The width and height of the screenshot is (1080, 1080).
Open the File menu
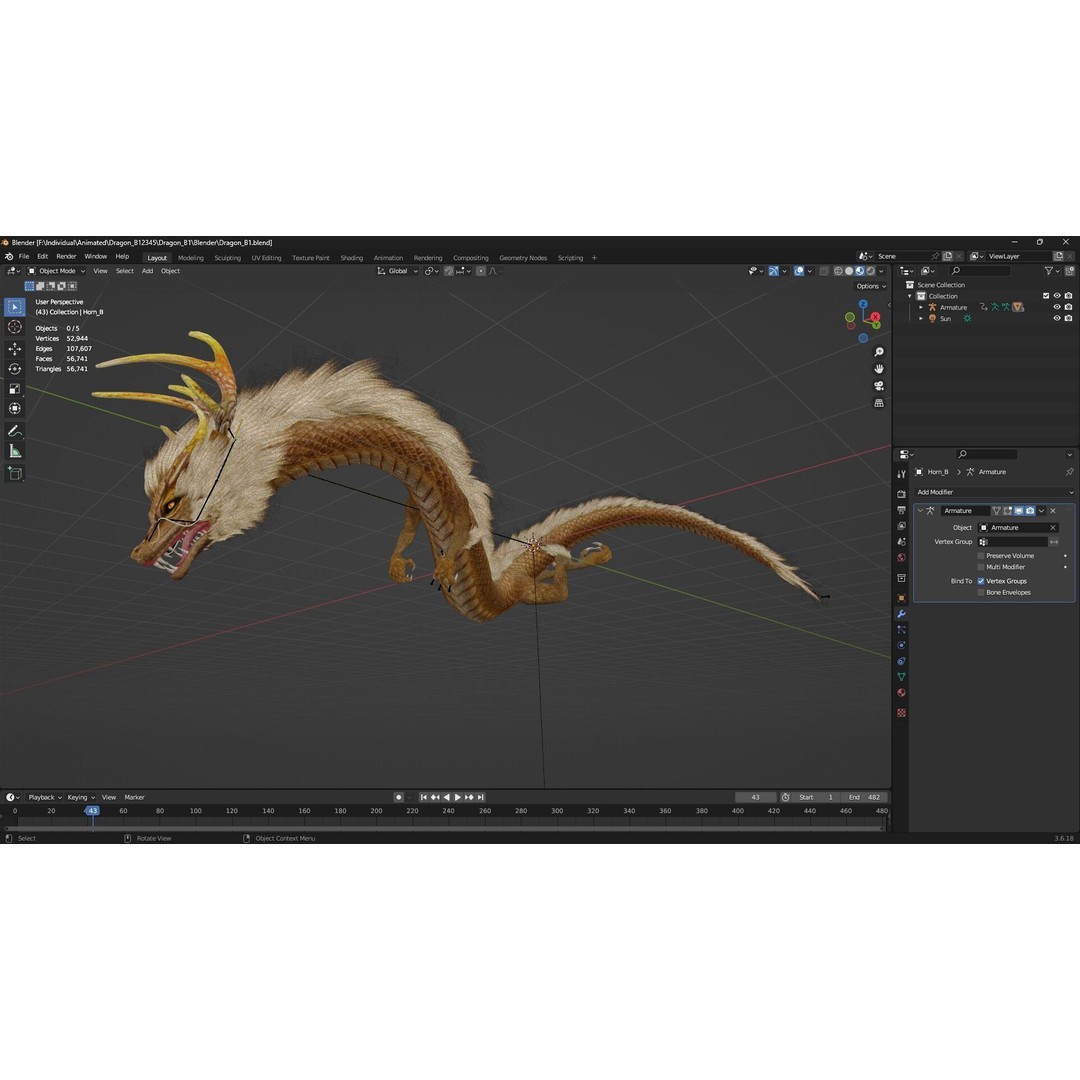(x=24, y=256)
